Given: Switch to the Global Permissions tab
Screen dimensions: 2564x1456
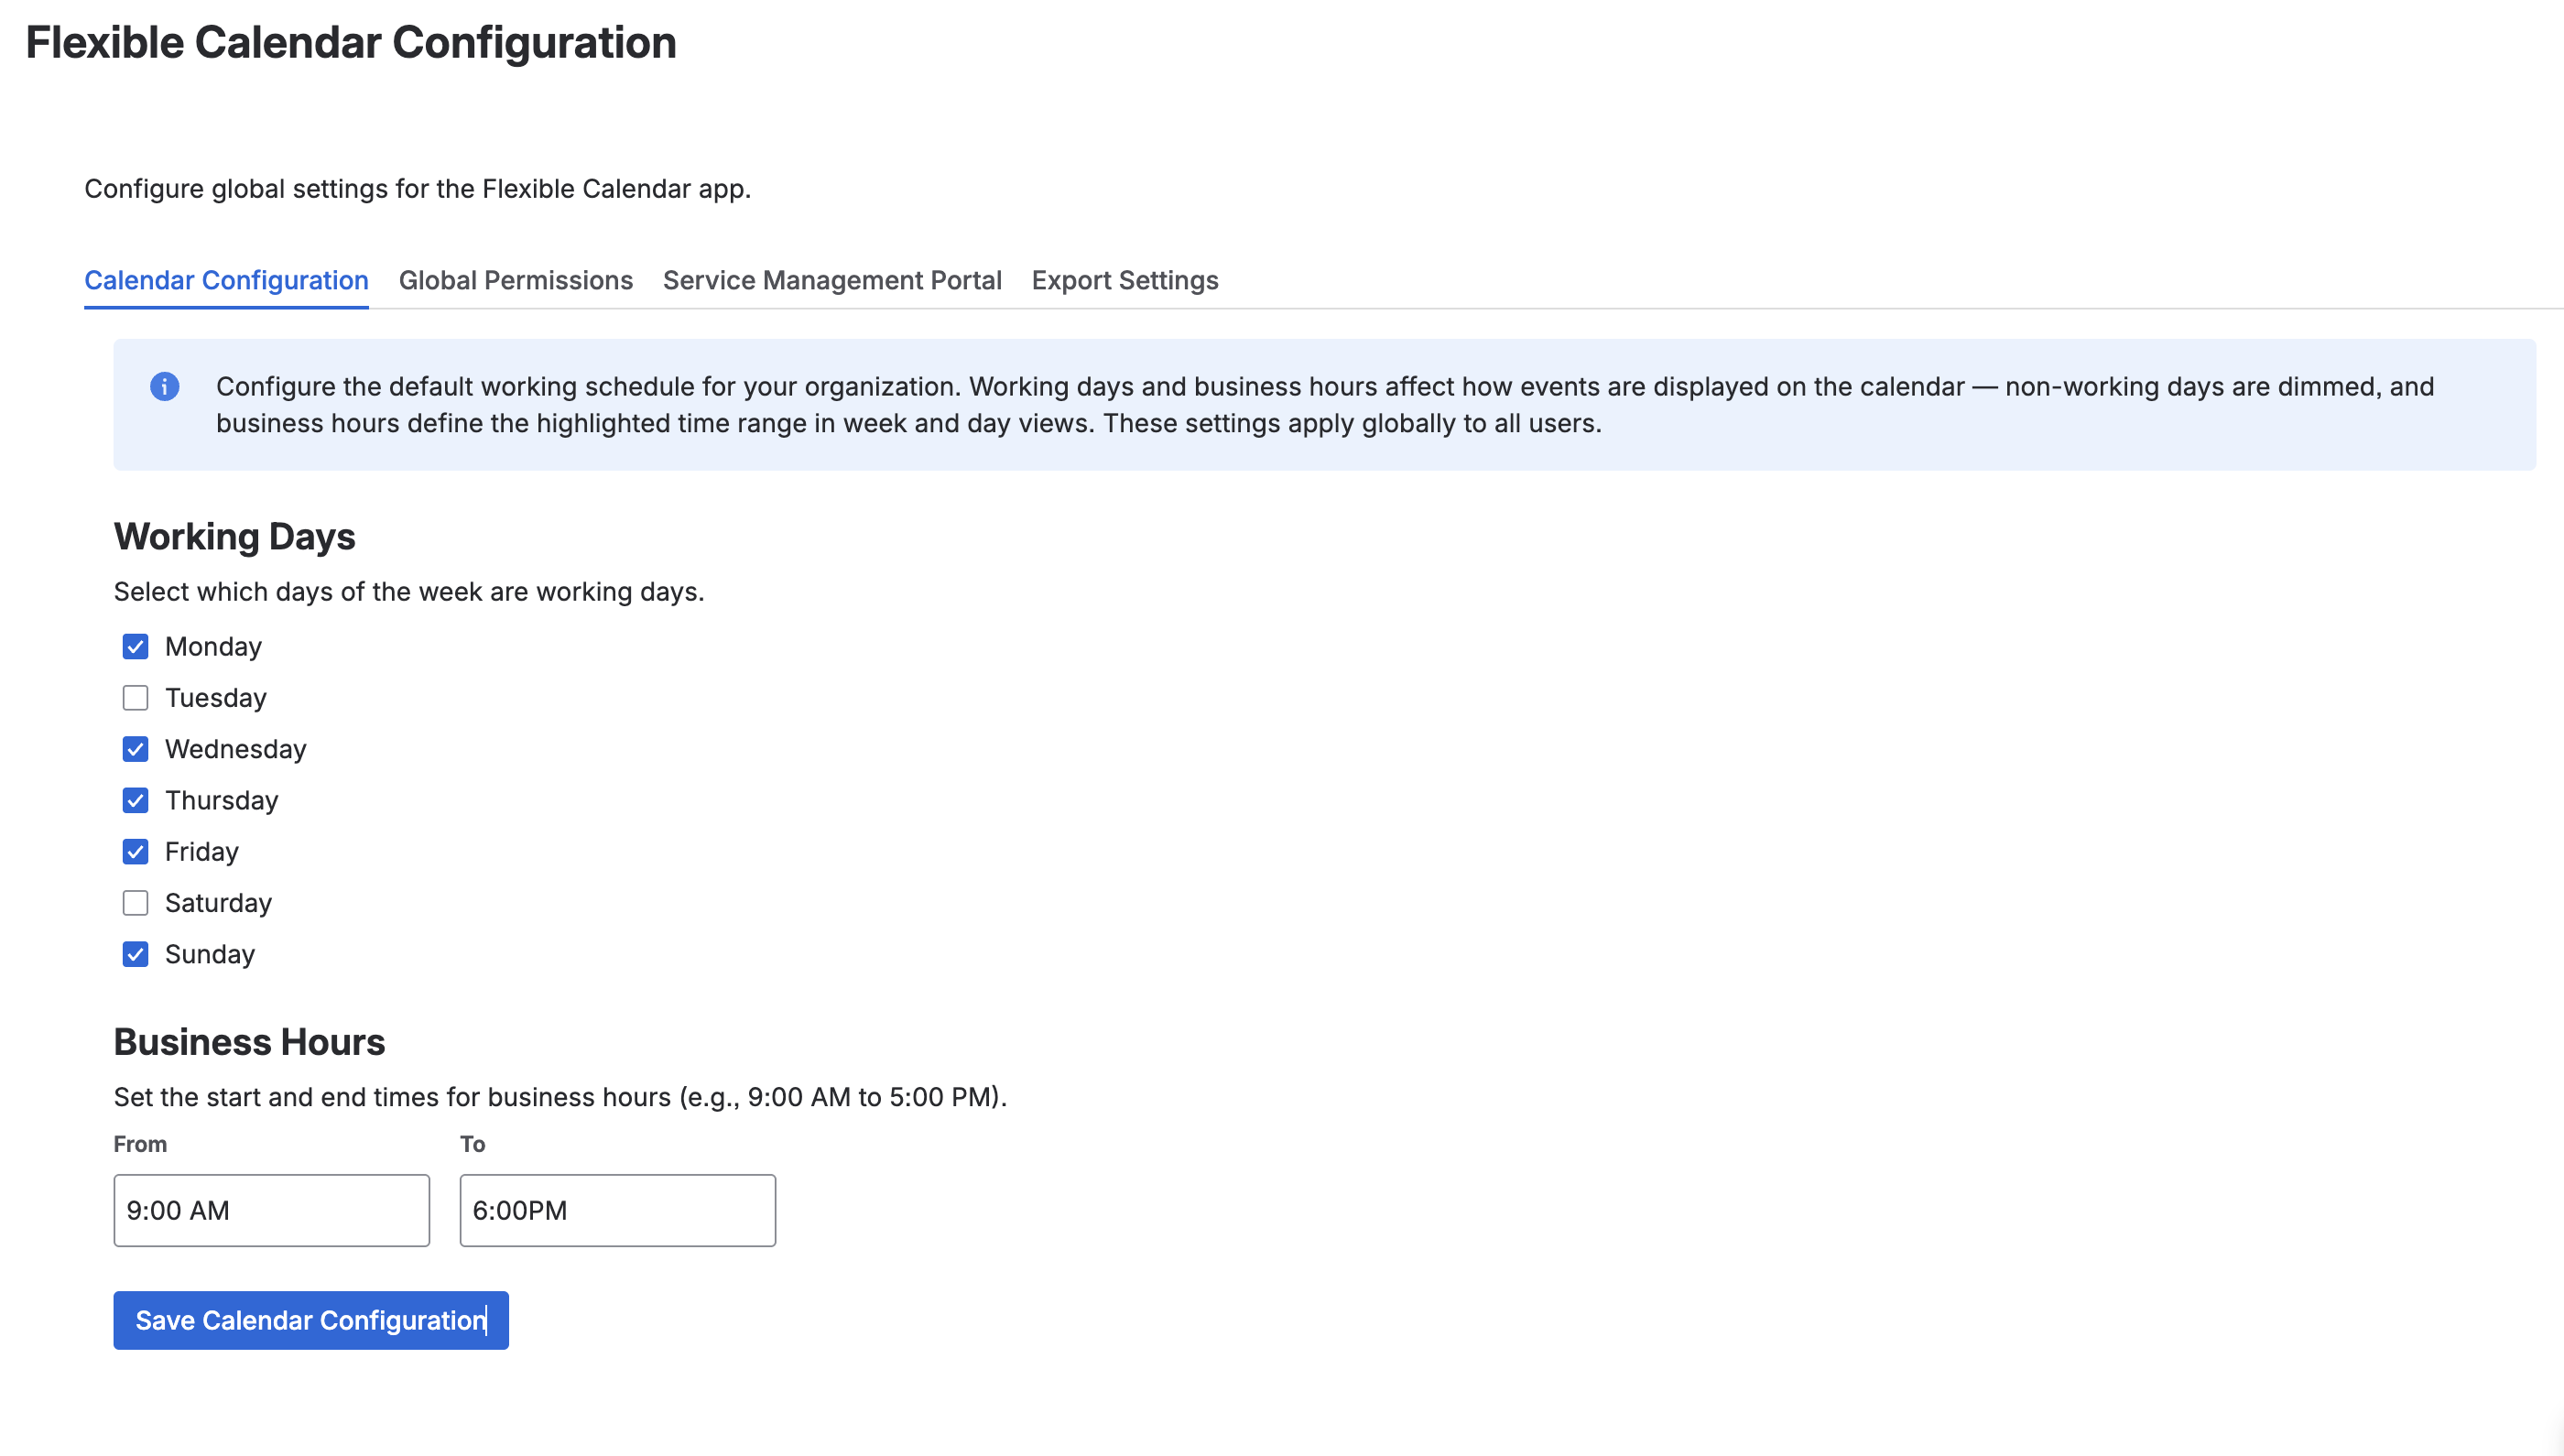Looking at the screenshot, I should (x=516, y=281).
